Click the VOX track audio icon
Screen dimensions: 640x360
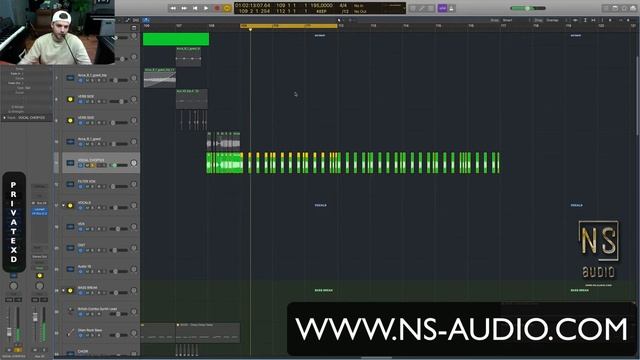tap(70, 227)
